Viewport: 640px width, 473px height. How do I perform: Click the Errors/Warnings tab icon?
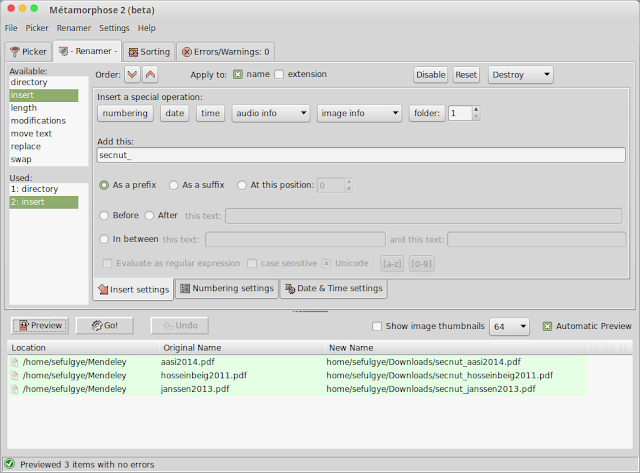pos(187,52)
